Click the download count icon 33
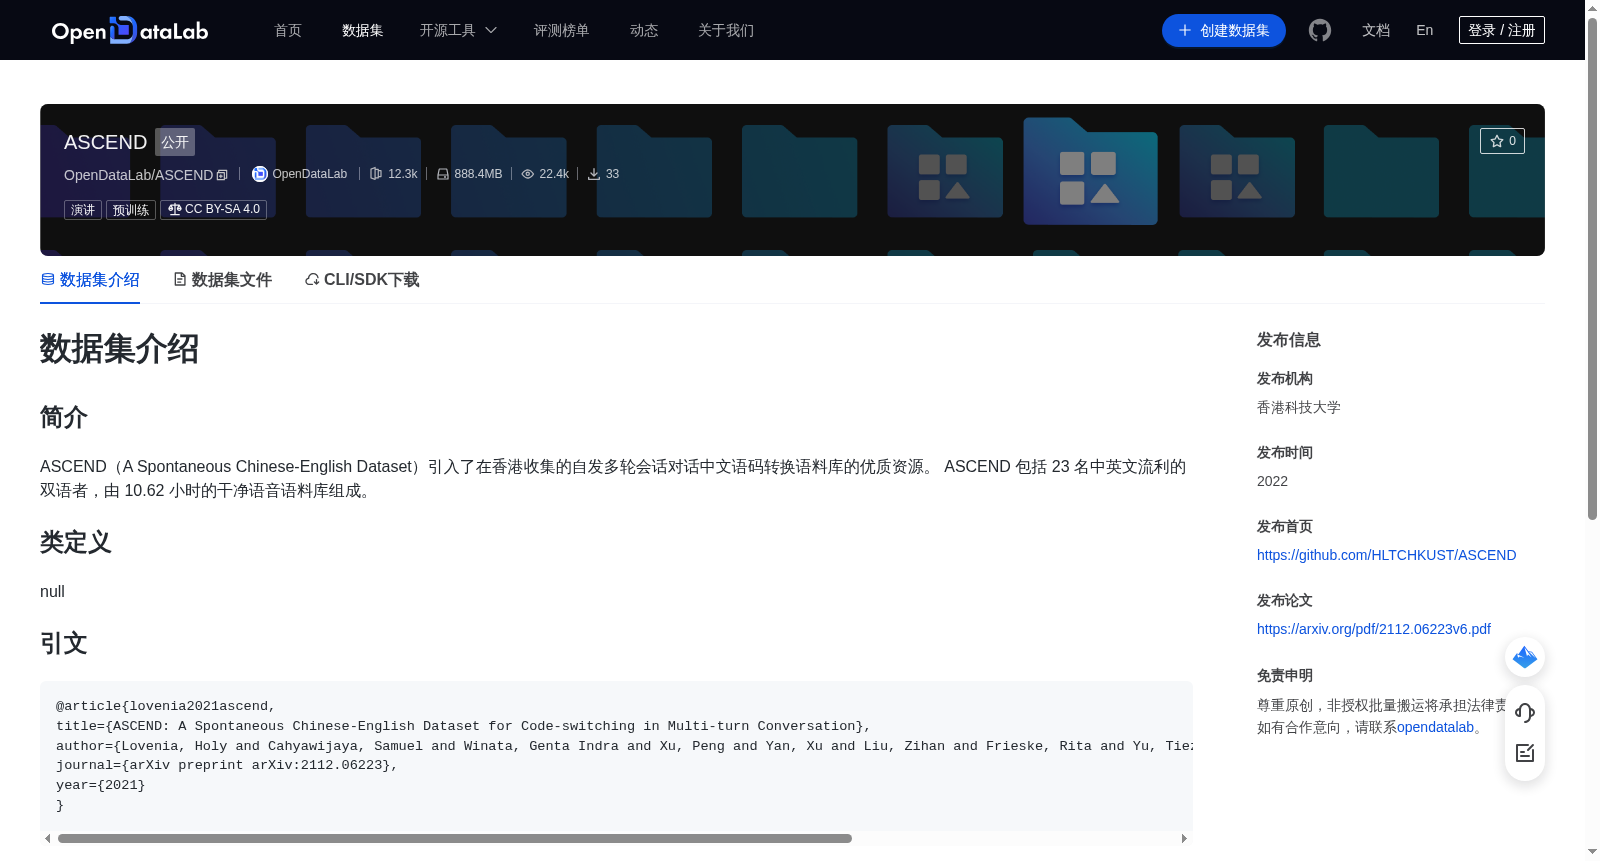 pyautogui.click(x=594, y=174)
